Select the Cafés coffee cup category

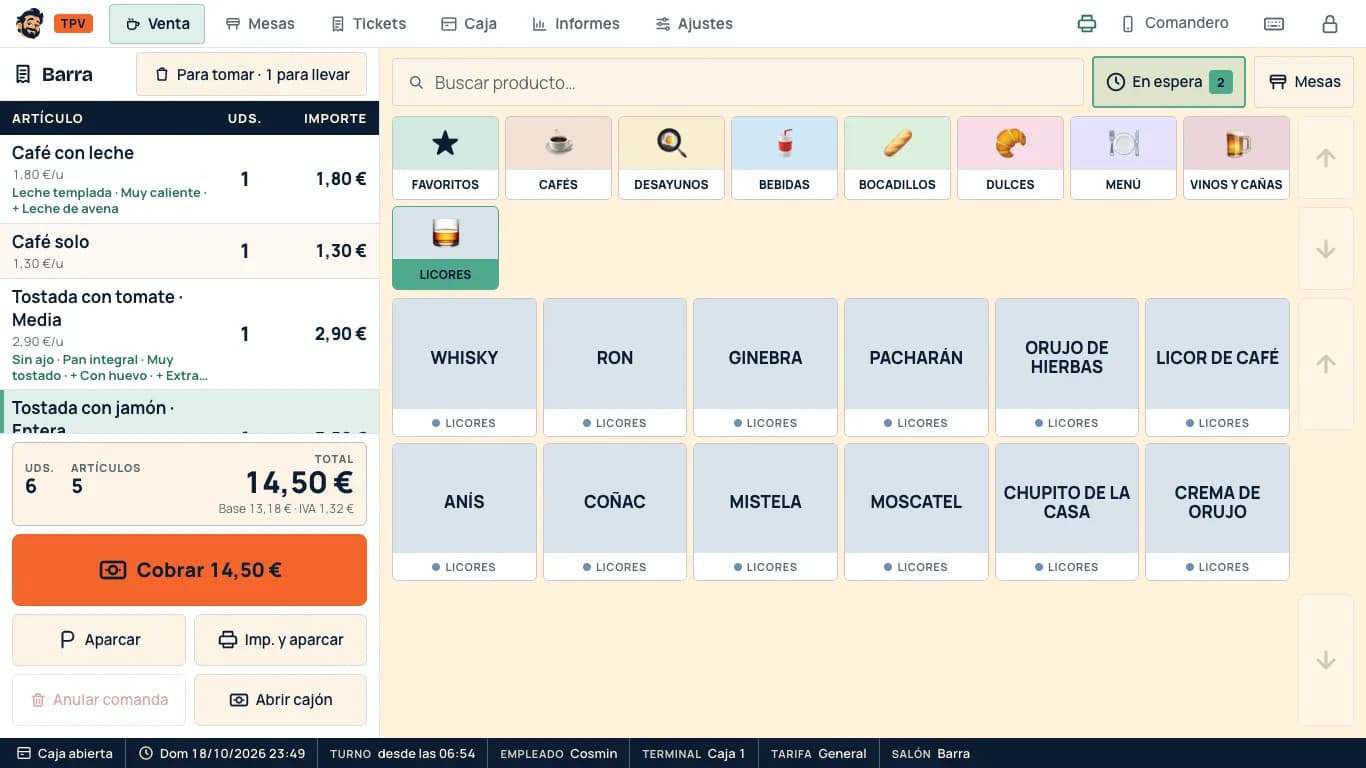coord(558,158)
